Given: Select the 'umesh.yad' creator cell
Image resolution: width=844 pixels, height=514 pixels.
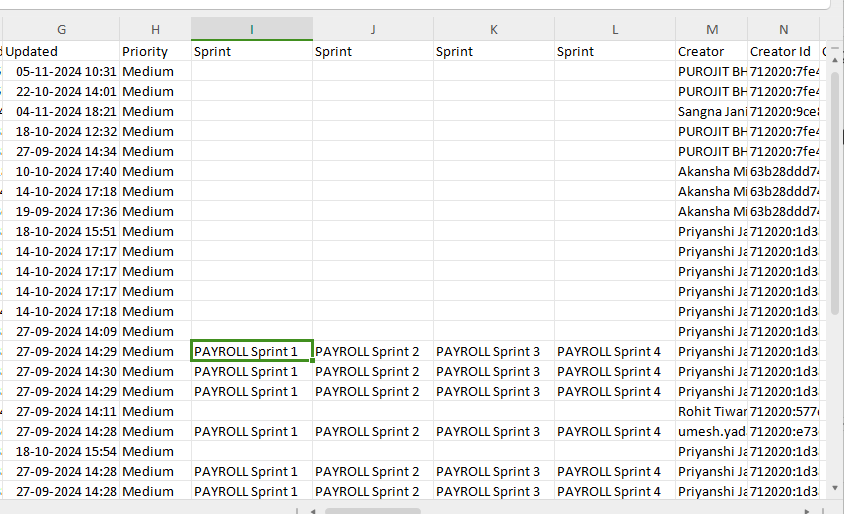Looking at the screenshot, I should 712,432.
